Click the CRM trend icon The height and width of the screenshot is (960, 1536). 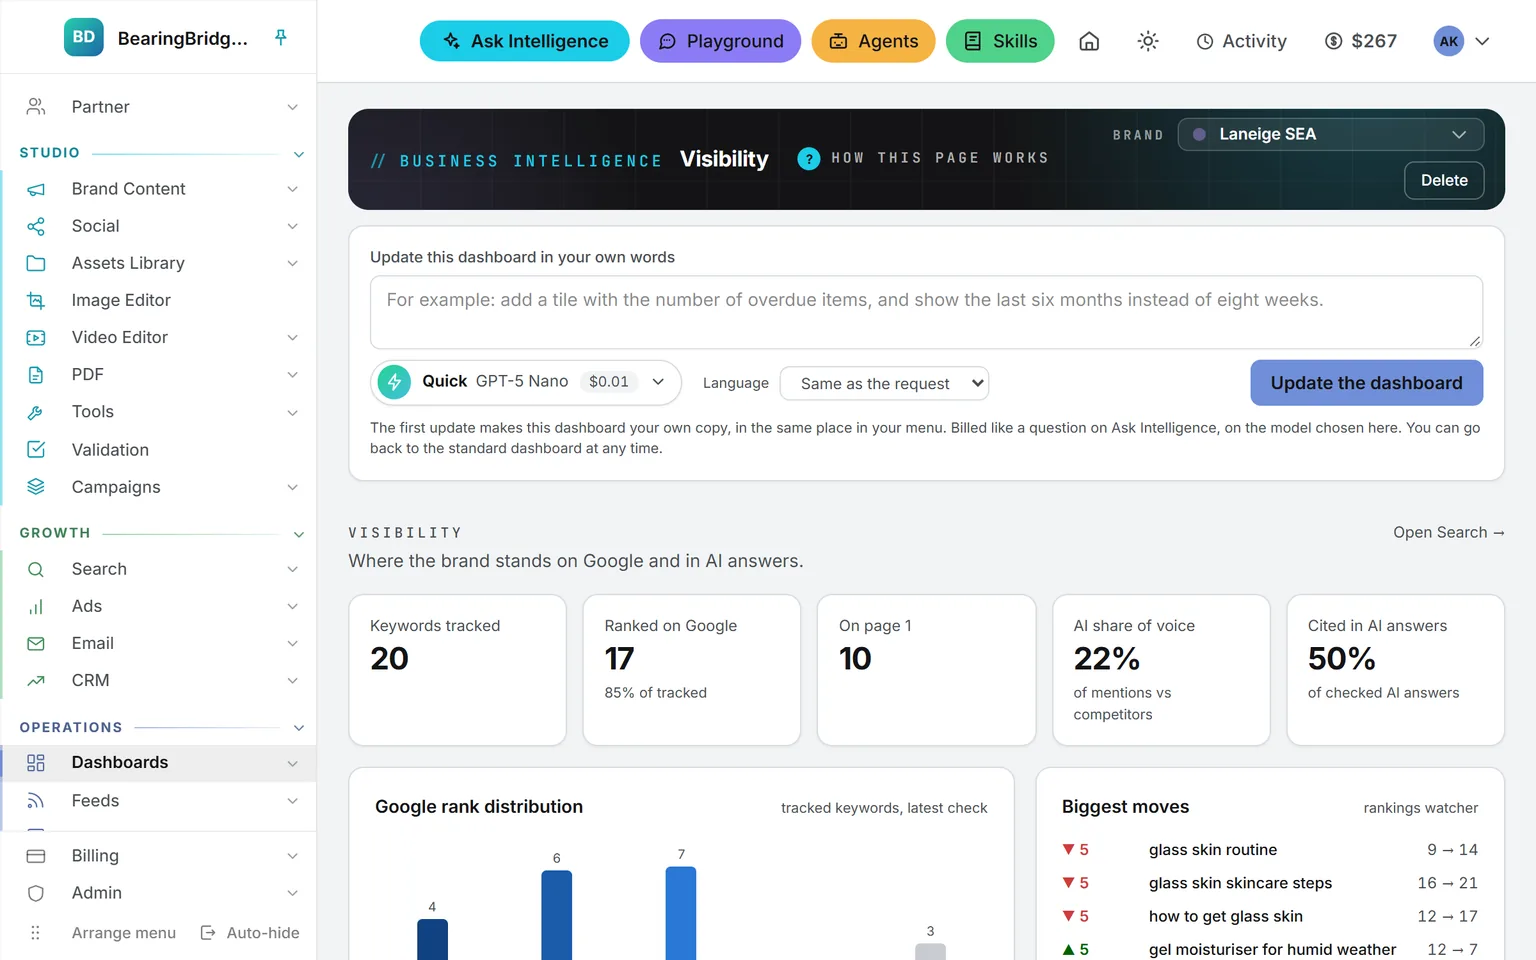36,680
